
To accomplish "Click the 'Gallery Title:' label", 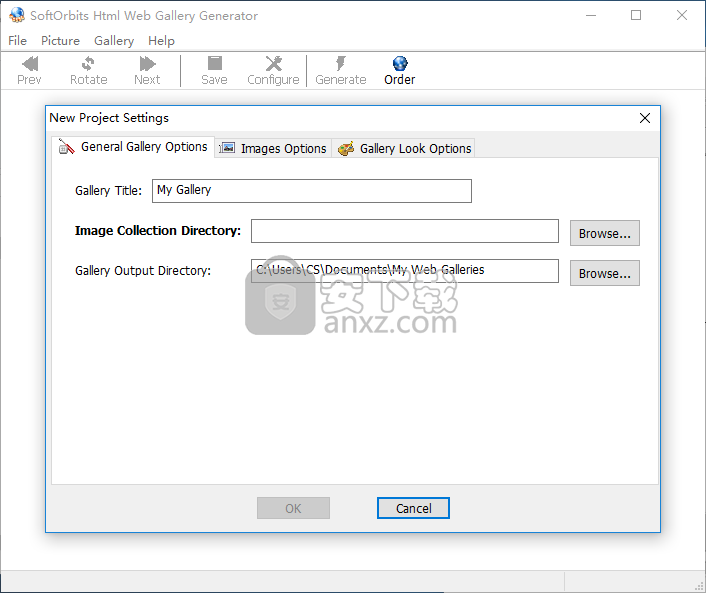I will (108, 191).
